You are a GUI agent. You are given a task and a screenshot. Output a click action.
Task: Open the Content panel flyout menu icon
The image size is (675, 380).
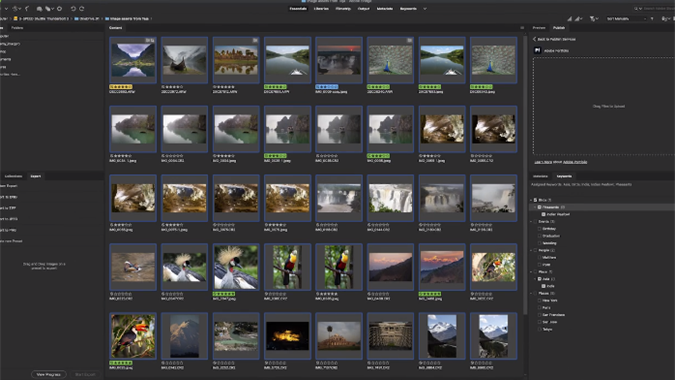click(522, 28)
